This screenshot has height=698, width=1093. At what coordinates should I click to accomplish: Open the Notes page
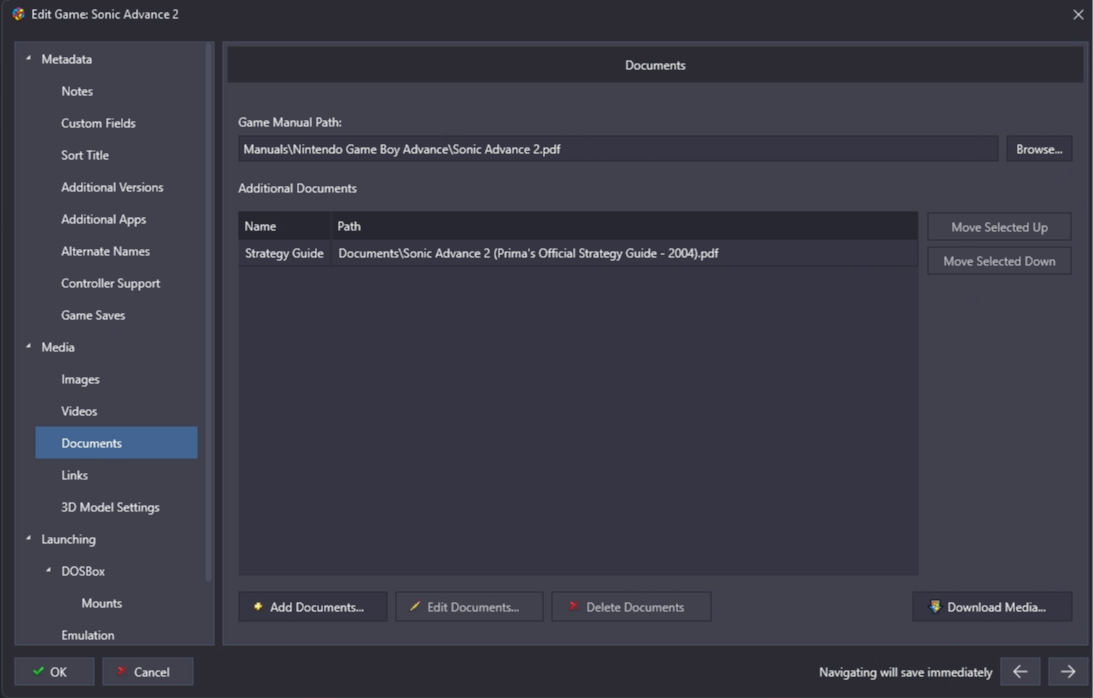pos(77,91)
